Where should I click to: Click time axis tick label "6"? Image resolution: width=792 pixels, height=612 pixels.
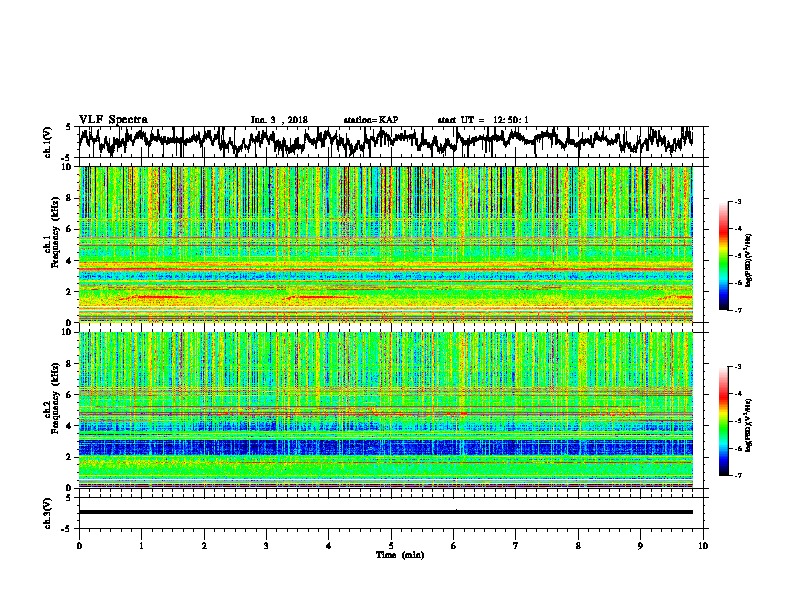click(454, 546)
